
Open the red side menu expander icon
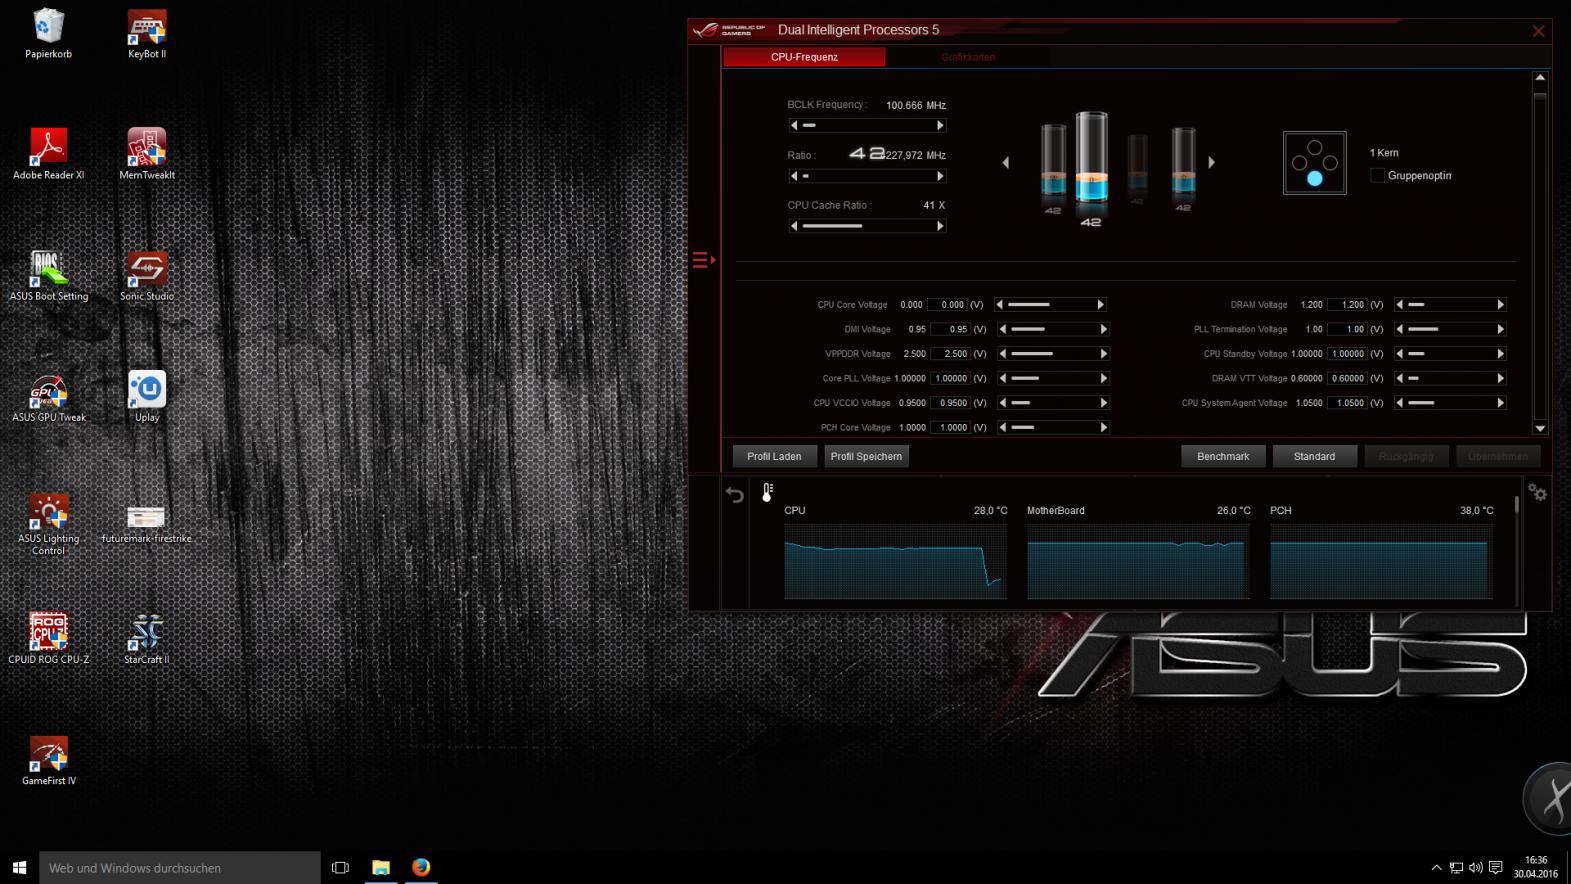(x=704, y=260)
